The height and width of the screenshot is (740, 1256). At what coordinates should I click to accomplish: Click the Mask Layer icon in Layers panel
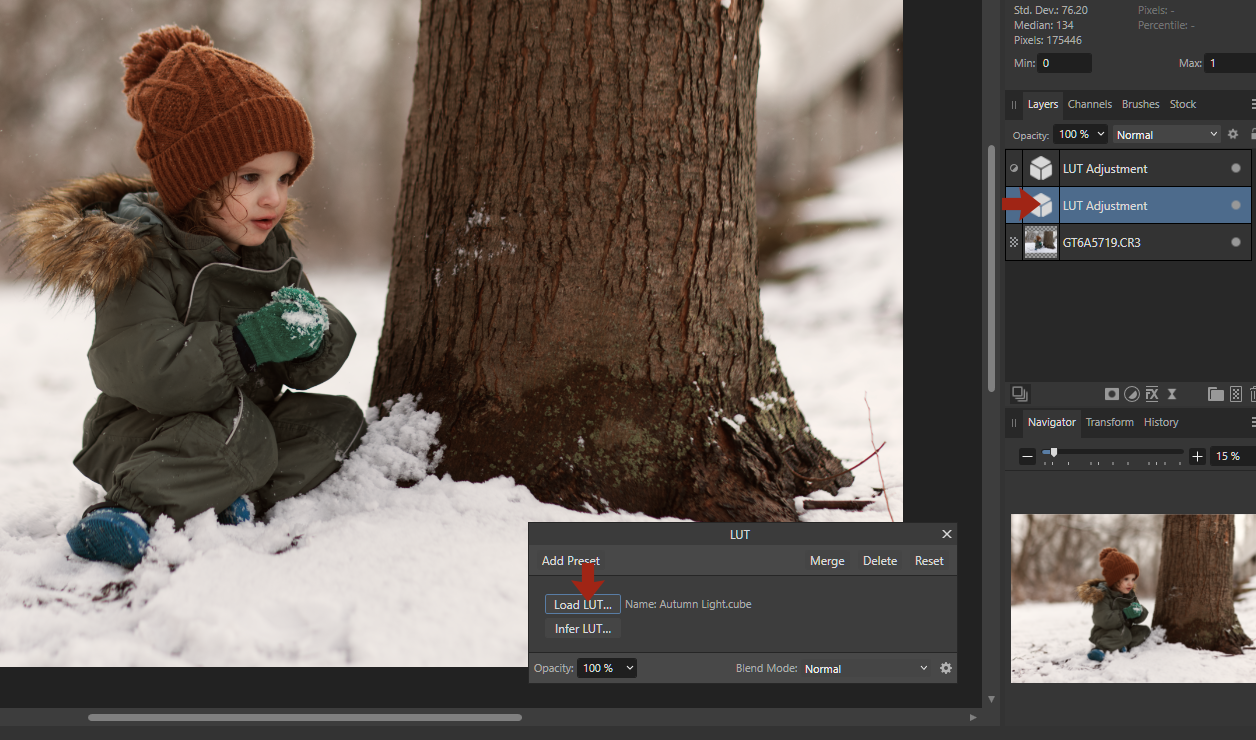(x=1111, y=394)
